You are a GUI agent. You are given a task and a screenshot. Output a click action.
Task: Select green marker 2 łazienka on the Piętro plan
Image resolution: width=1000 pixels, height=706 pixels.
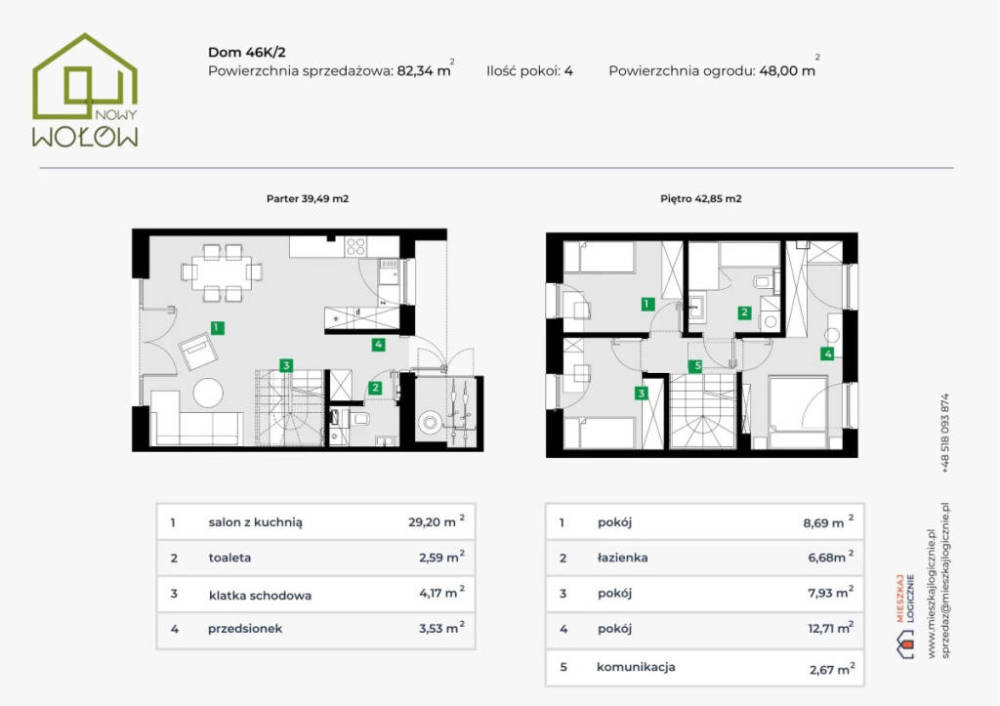(x=744, y=313)
